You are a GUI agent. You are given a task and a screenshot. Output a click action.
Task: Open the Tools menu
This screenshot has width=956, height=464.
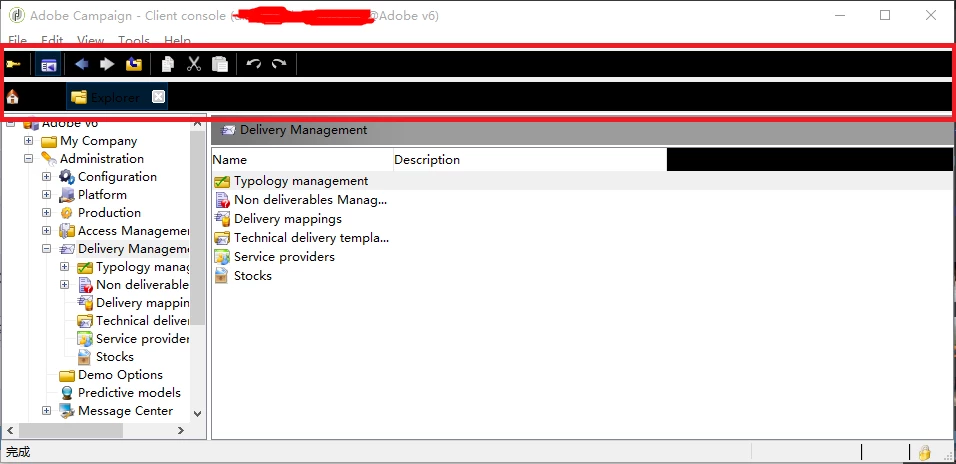click(x=134, y=40)
